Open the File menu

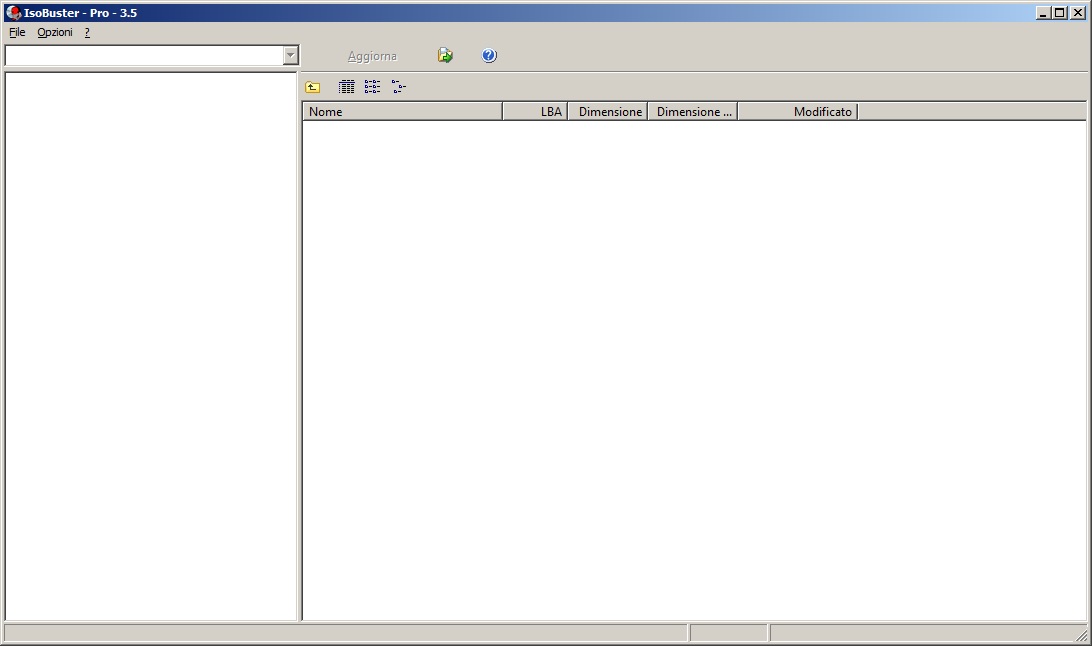click(17, 33)
